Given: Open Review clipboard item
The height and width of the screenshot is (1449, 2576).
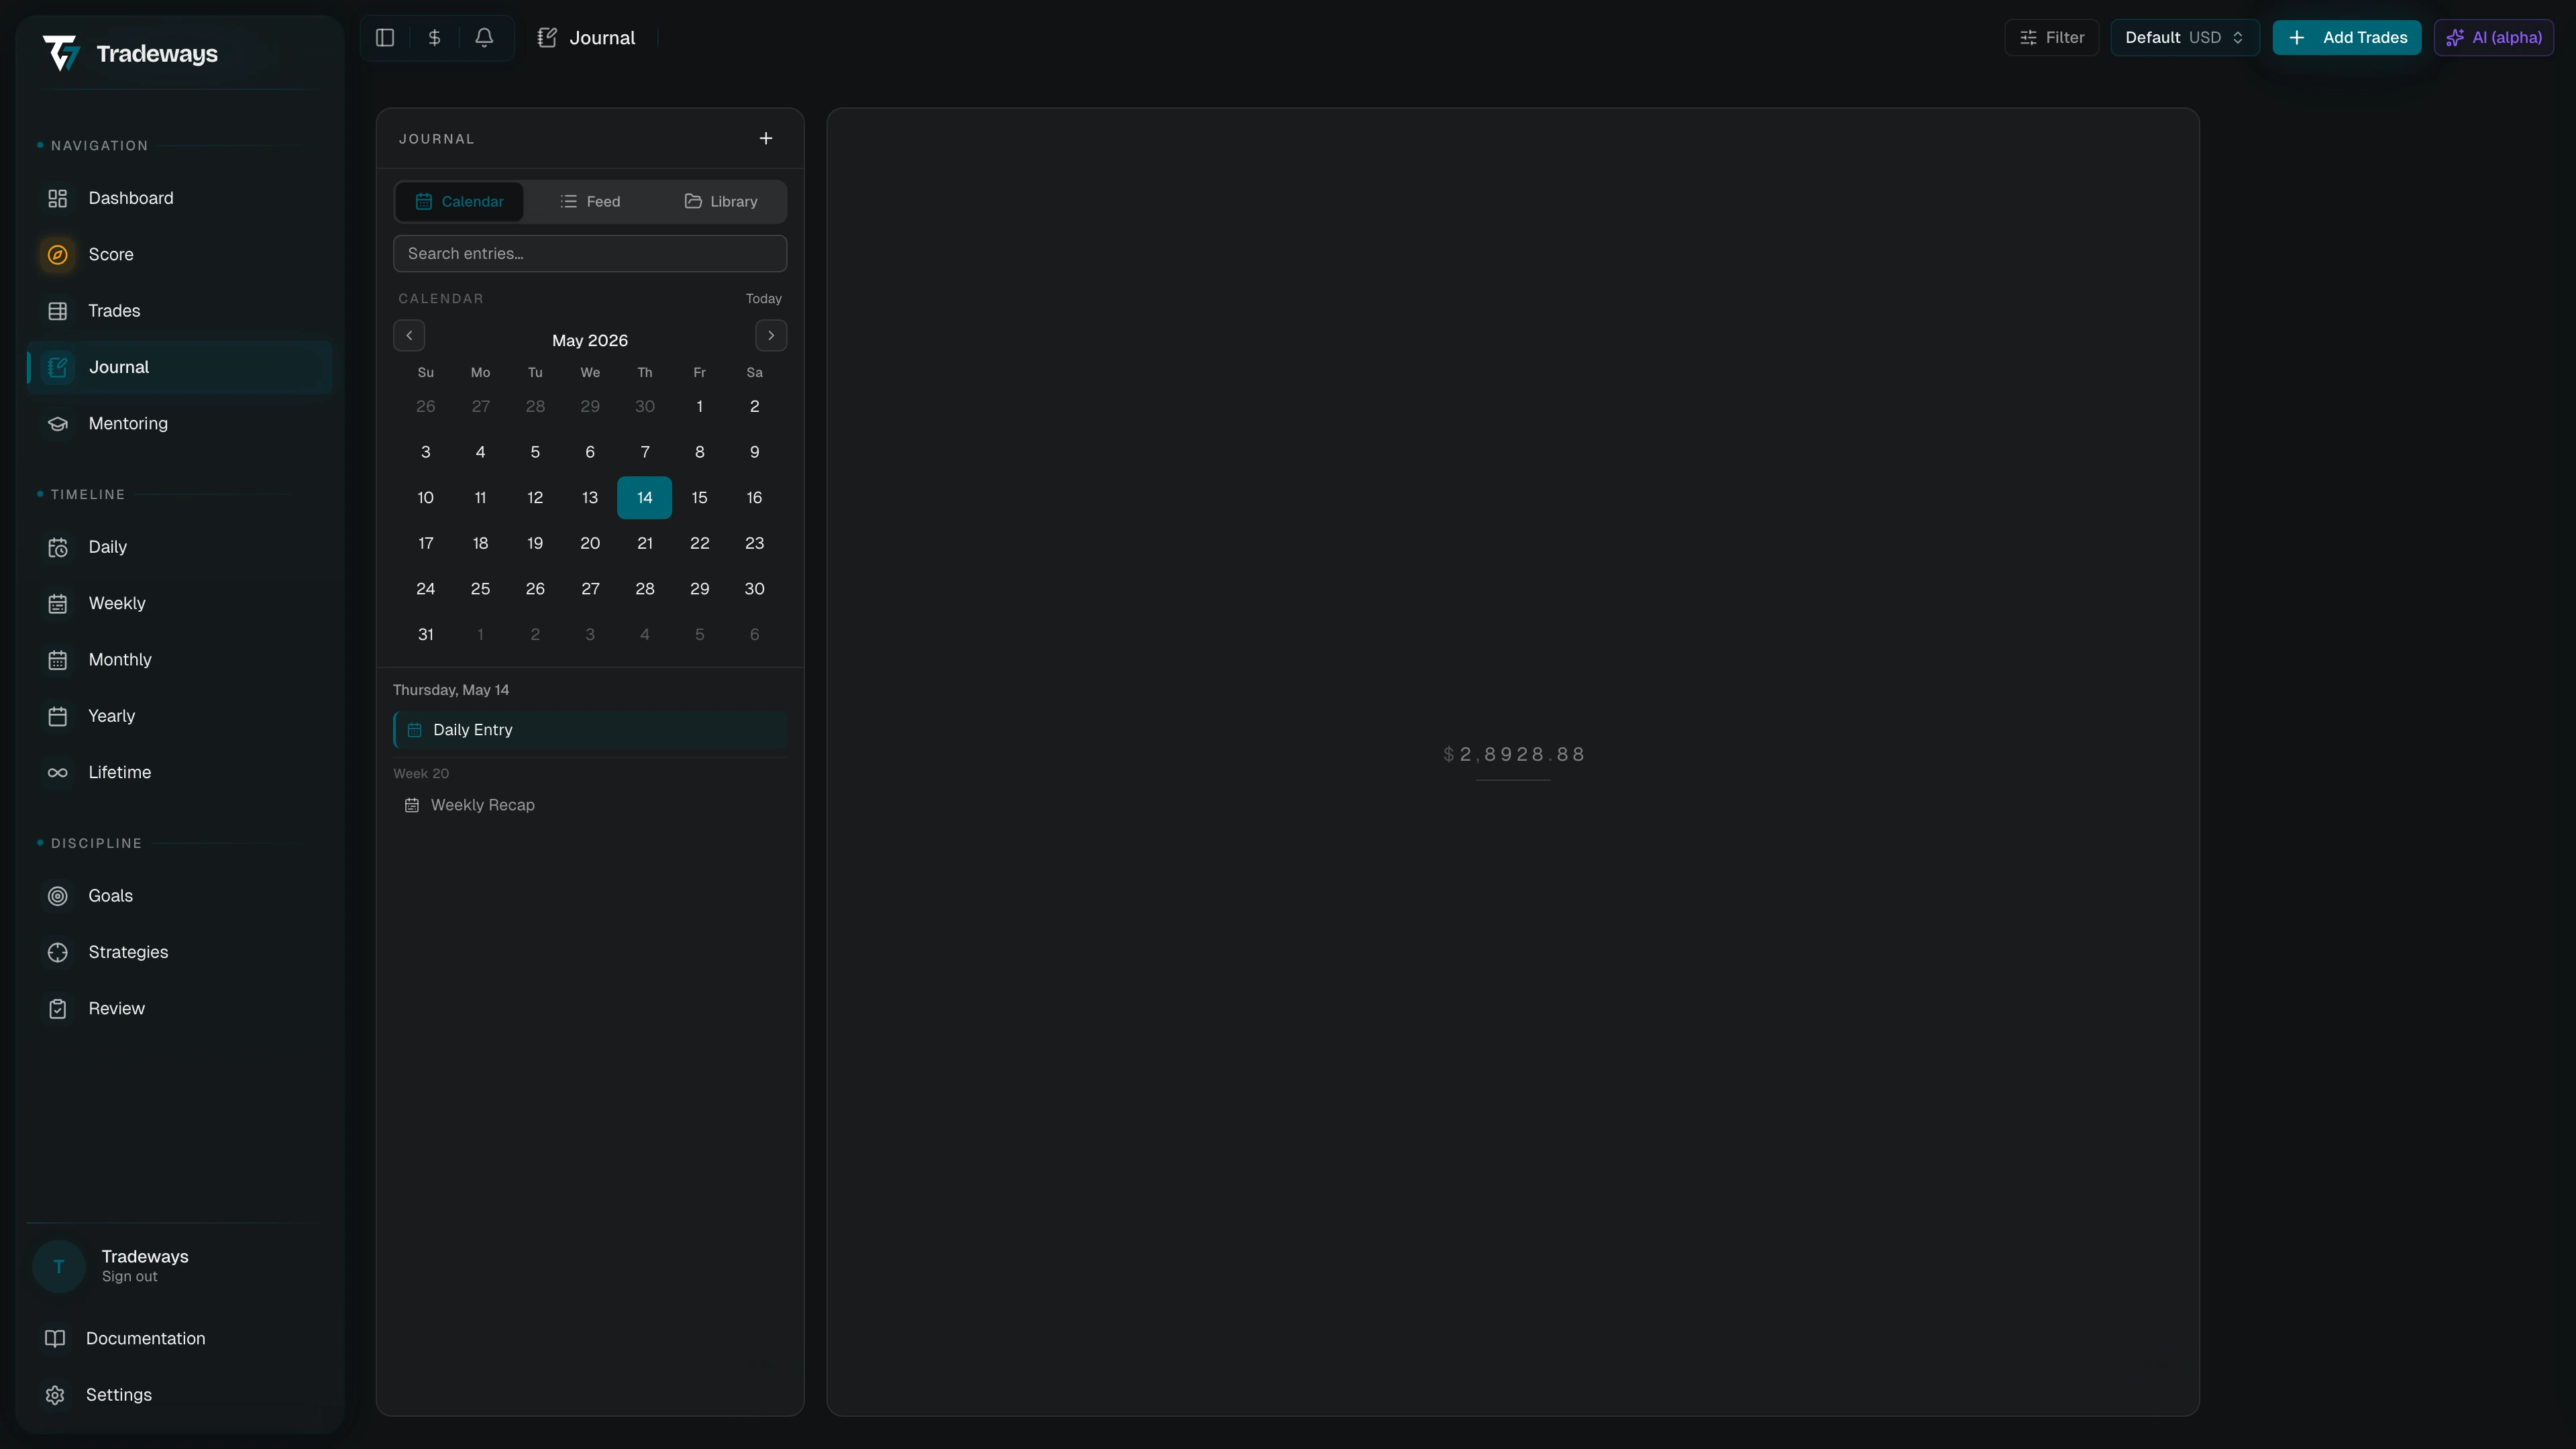Looking at the screenshot, I should (x=180, y=1009).
